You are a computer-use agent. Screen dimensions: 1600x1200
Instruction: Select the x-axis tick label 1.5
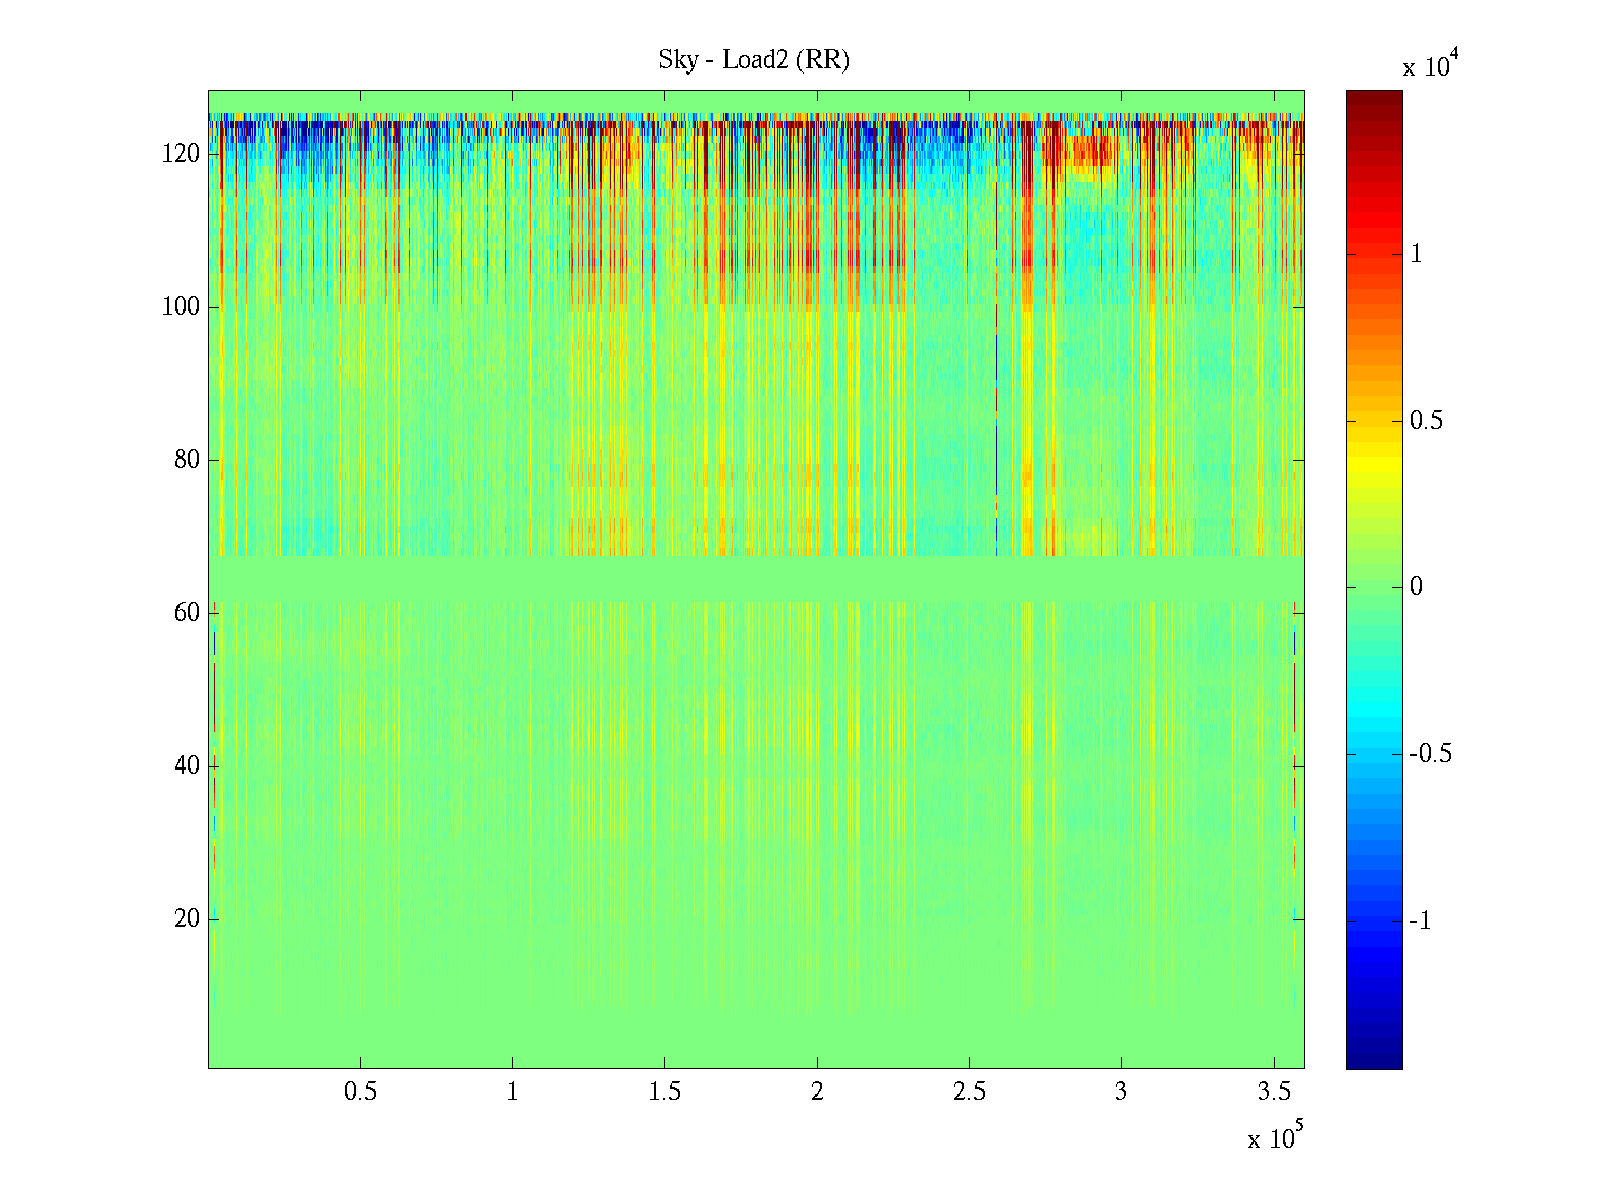(x=665, y=1092)
